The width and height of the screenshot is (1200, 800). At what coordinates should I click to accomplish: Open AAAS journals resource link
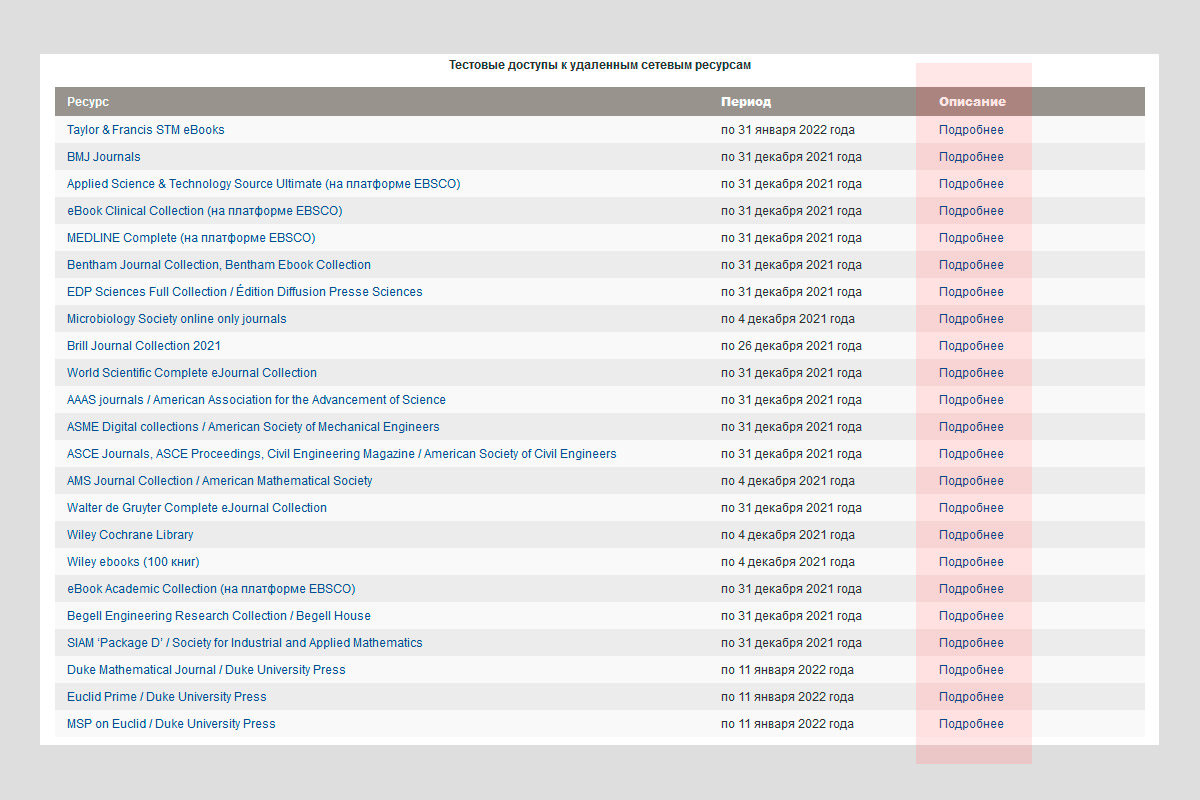[x=256, y=400]
